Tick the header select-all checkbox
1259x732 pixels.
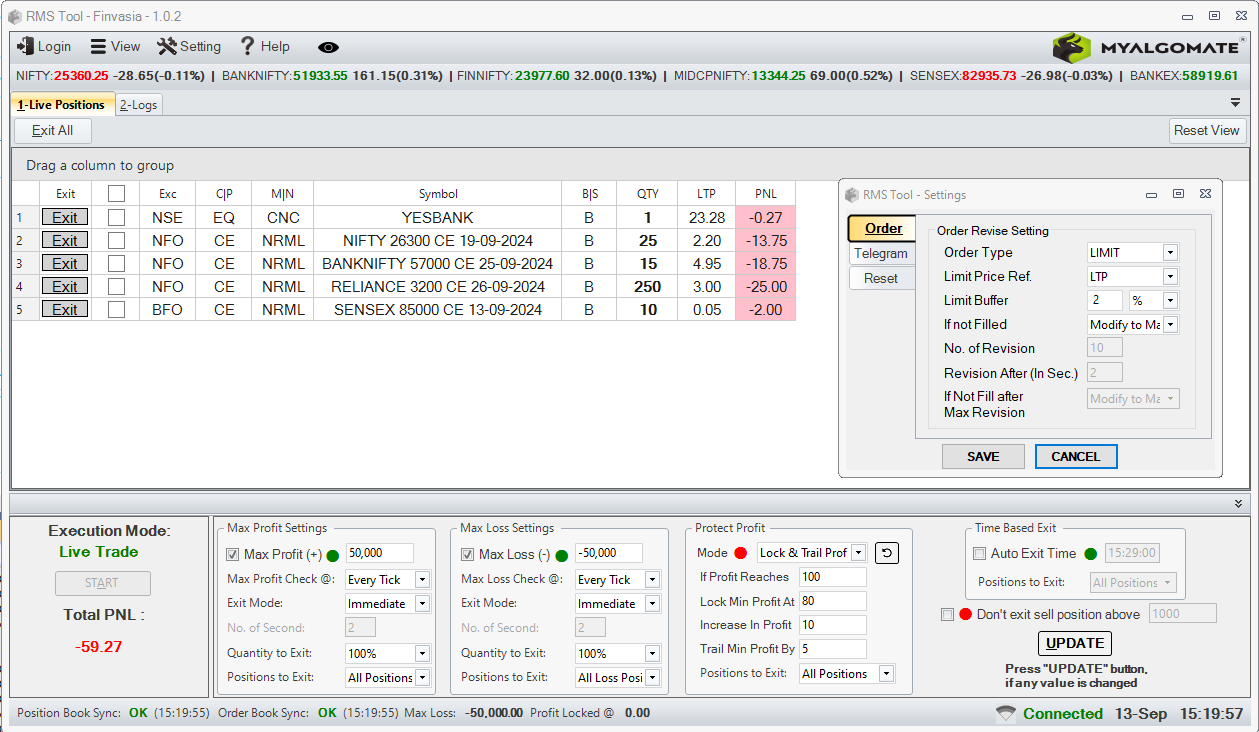tap(117, 194)
